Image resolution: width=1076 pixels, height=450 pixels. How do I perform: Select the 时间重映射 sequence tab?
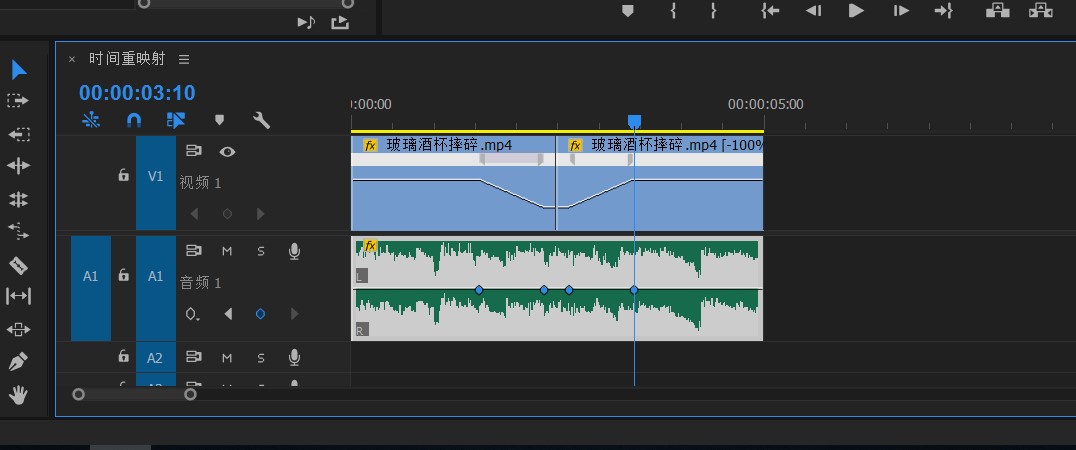coord(127,59)
